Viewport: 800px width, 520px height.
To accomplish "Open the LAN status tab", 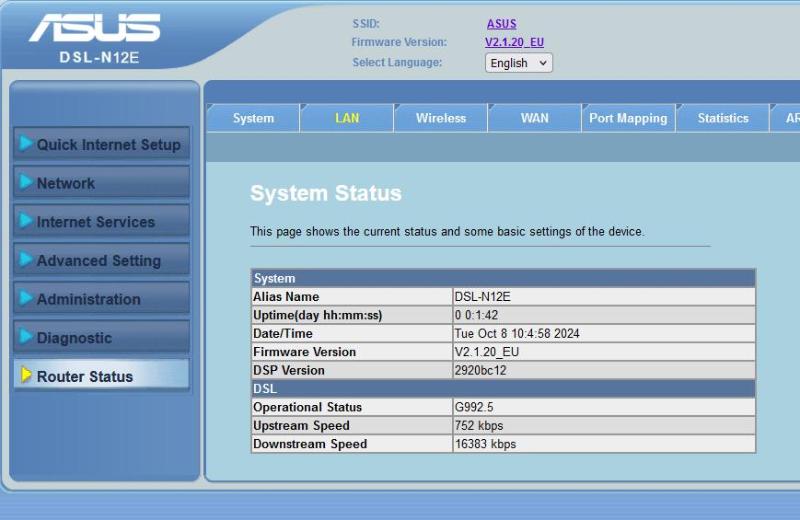I will pos(347,118).
